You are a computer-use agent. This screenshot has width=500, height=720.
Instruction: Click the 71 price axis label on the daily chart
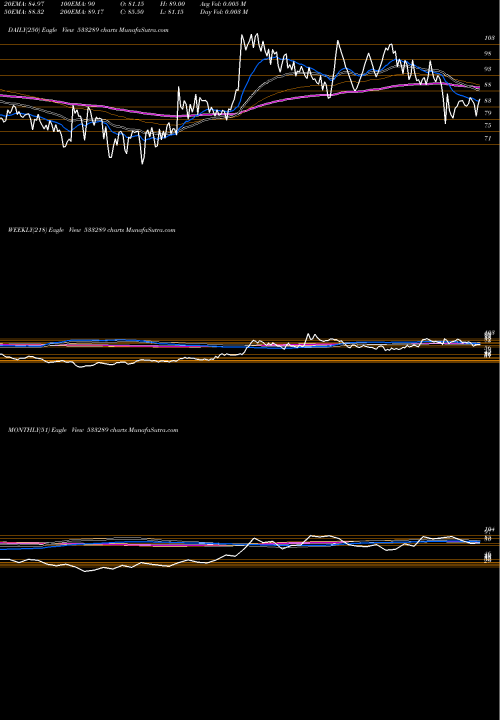pyautogui.click(x=488, y=138)
